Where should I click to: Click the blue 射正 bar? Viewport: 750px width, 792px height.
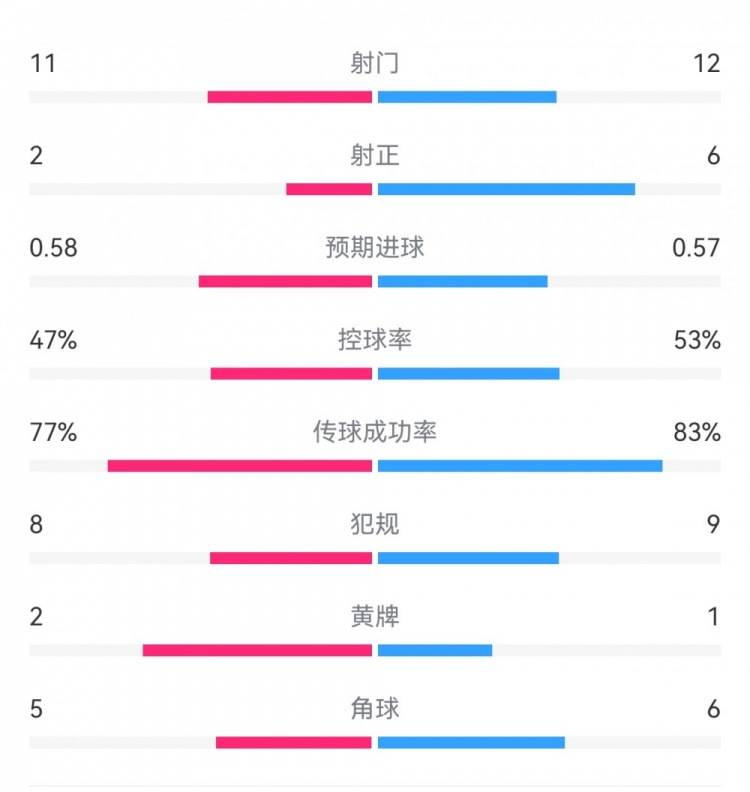[506, 189]
